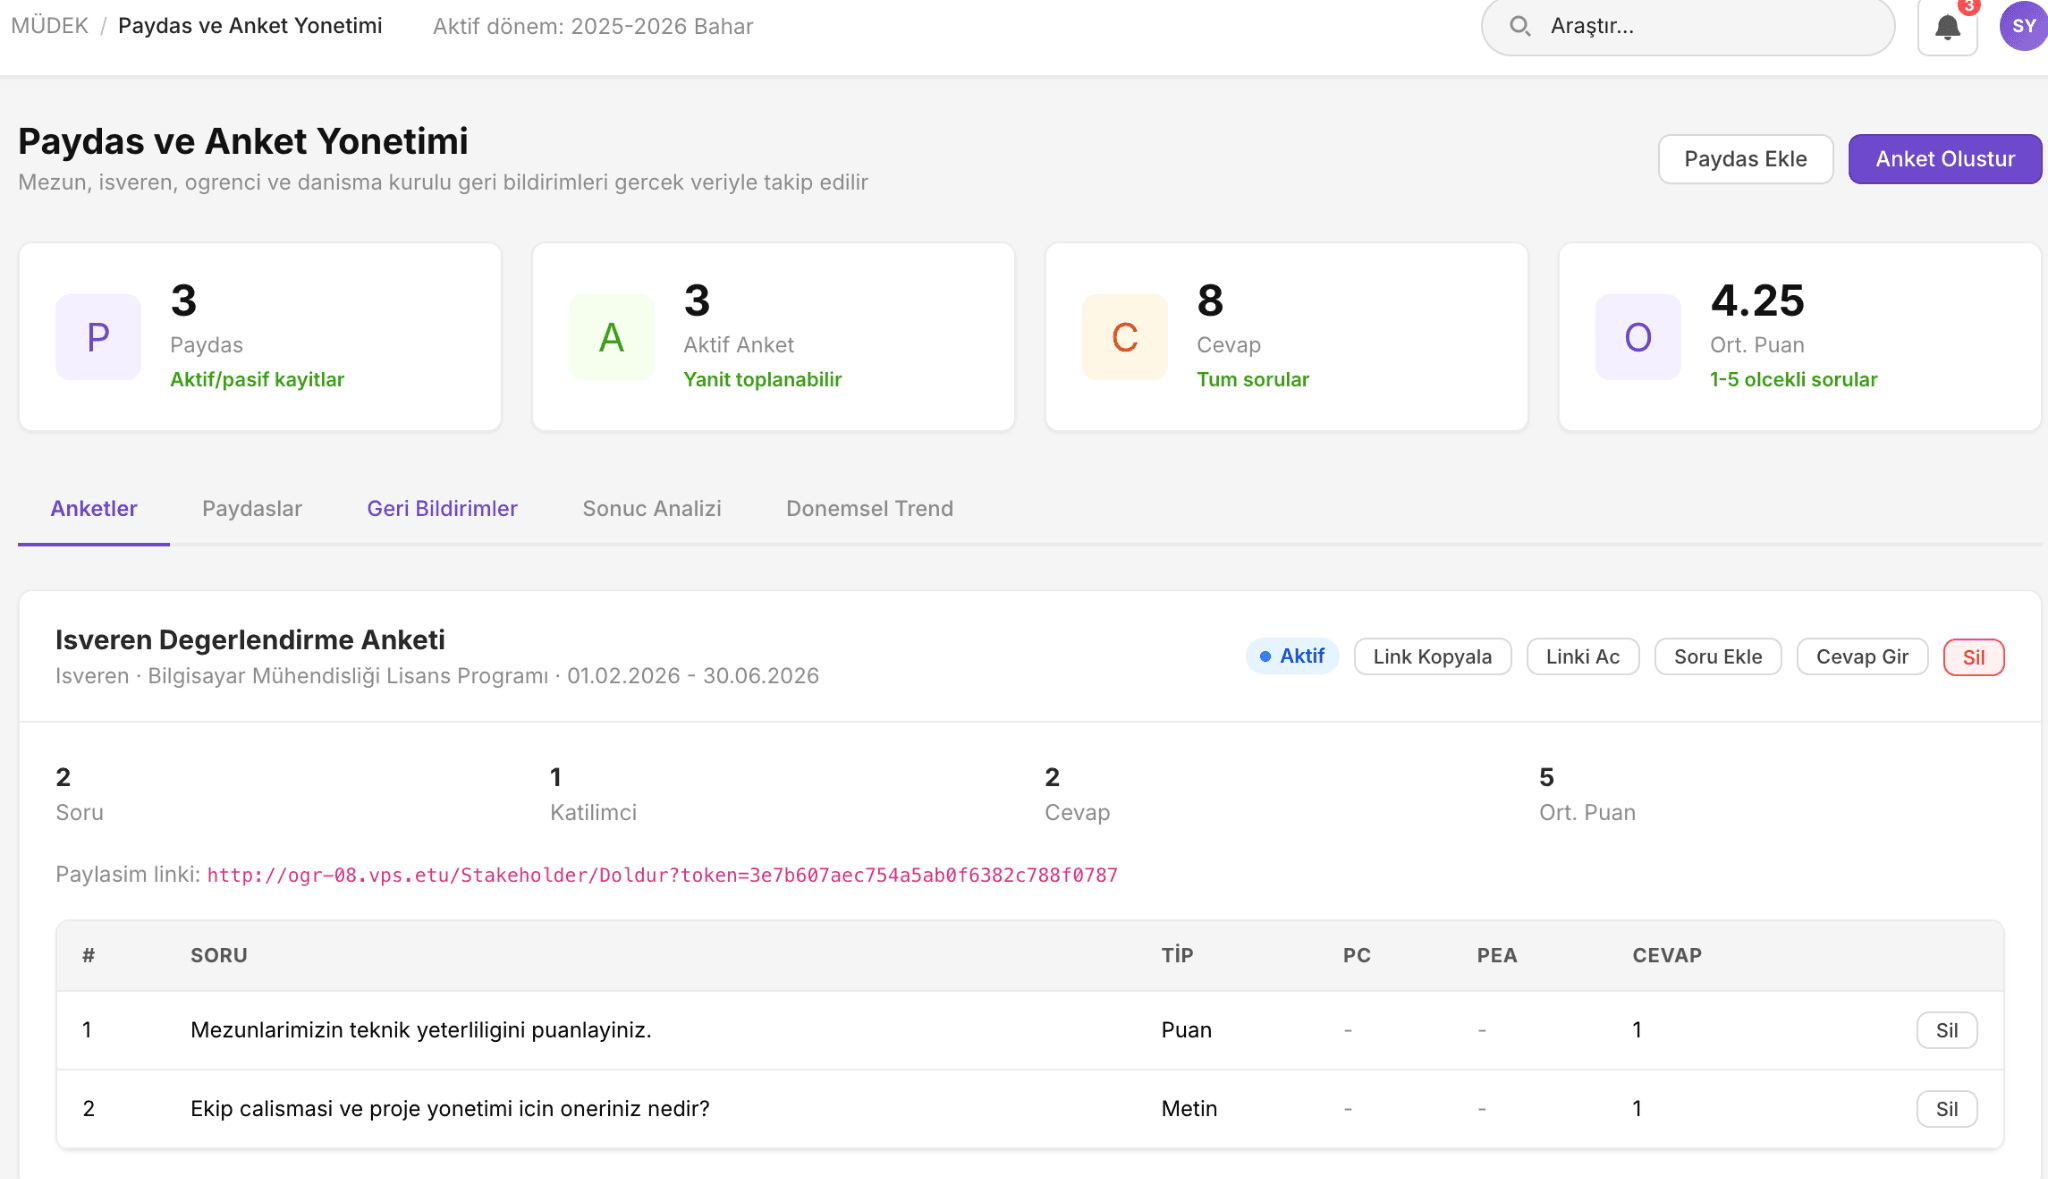Select the Anketler tab
The width and height of the screenshot is (2048, 1179).
94,508
